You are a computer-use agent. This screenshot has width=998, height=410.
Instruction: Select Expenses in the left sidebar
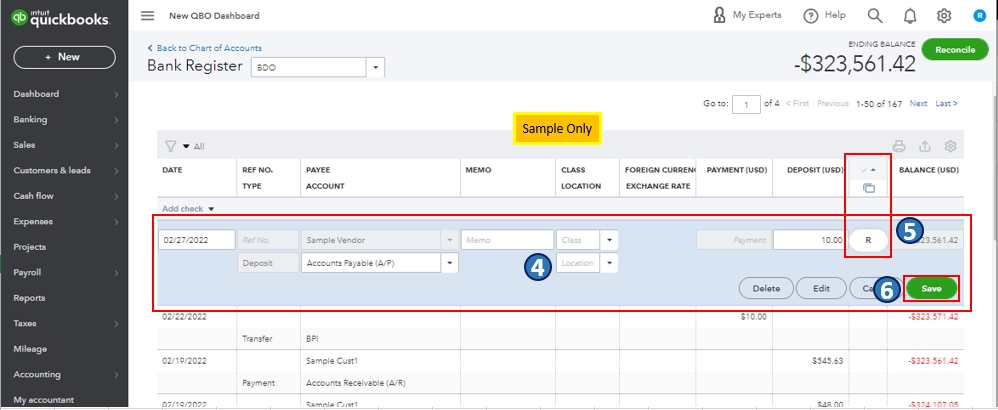point(34,221)
